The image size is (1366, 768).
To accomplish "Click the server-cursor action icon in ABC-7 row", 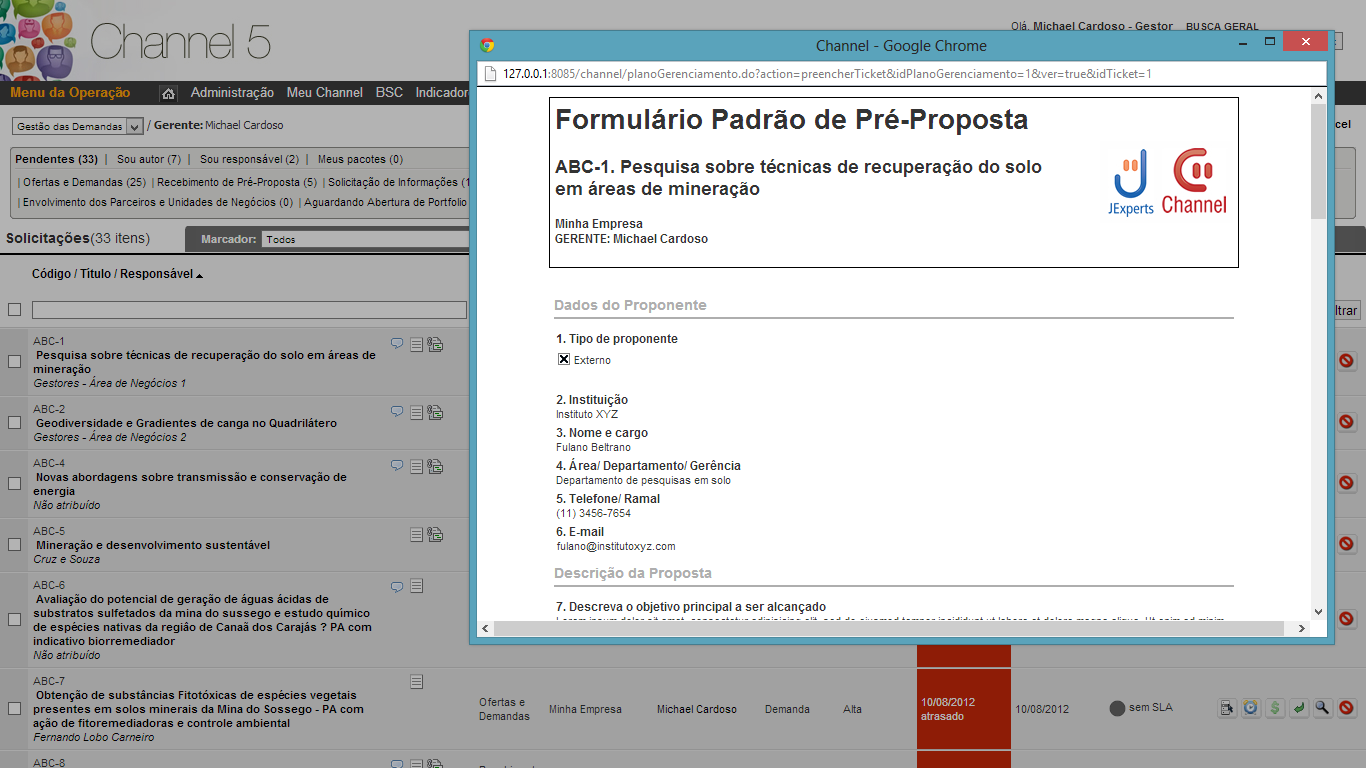I will (x=1228, y=708).
